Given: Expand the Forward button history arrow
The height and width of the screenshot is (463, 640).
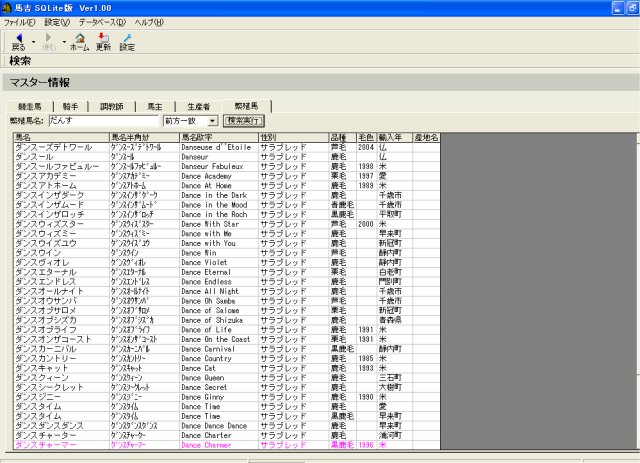Looking at the screenshot, I should coord(64,42).
